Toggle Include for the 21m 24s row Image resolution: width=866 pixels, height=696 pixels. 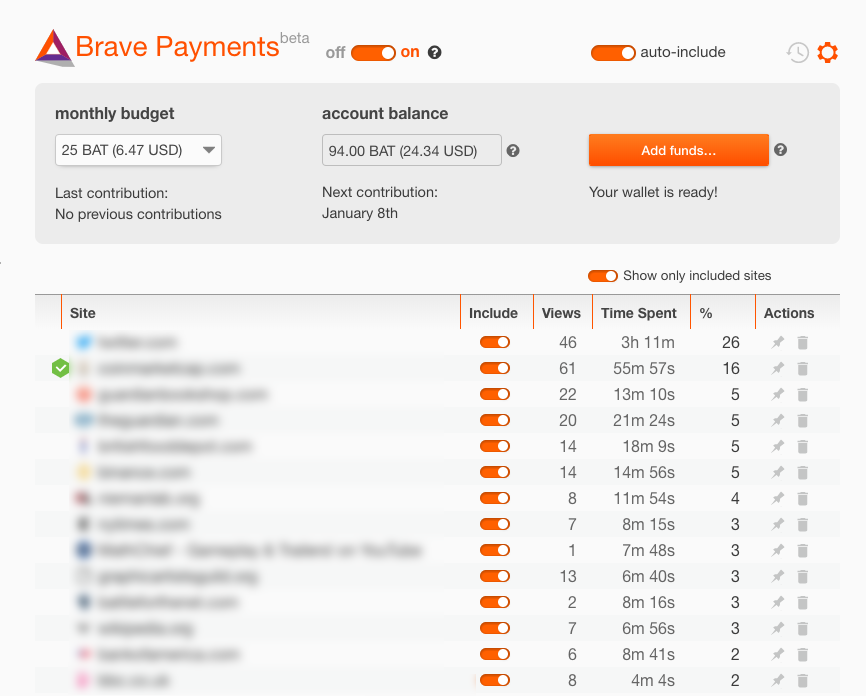(x=495, y=420)
